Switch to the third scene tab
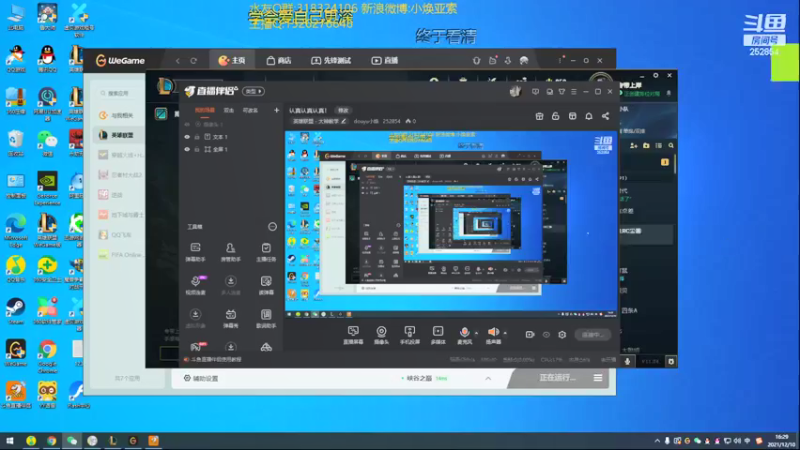The image size is (800, 450). tap(250, 110)
